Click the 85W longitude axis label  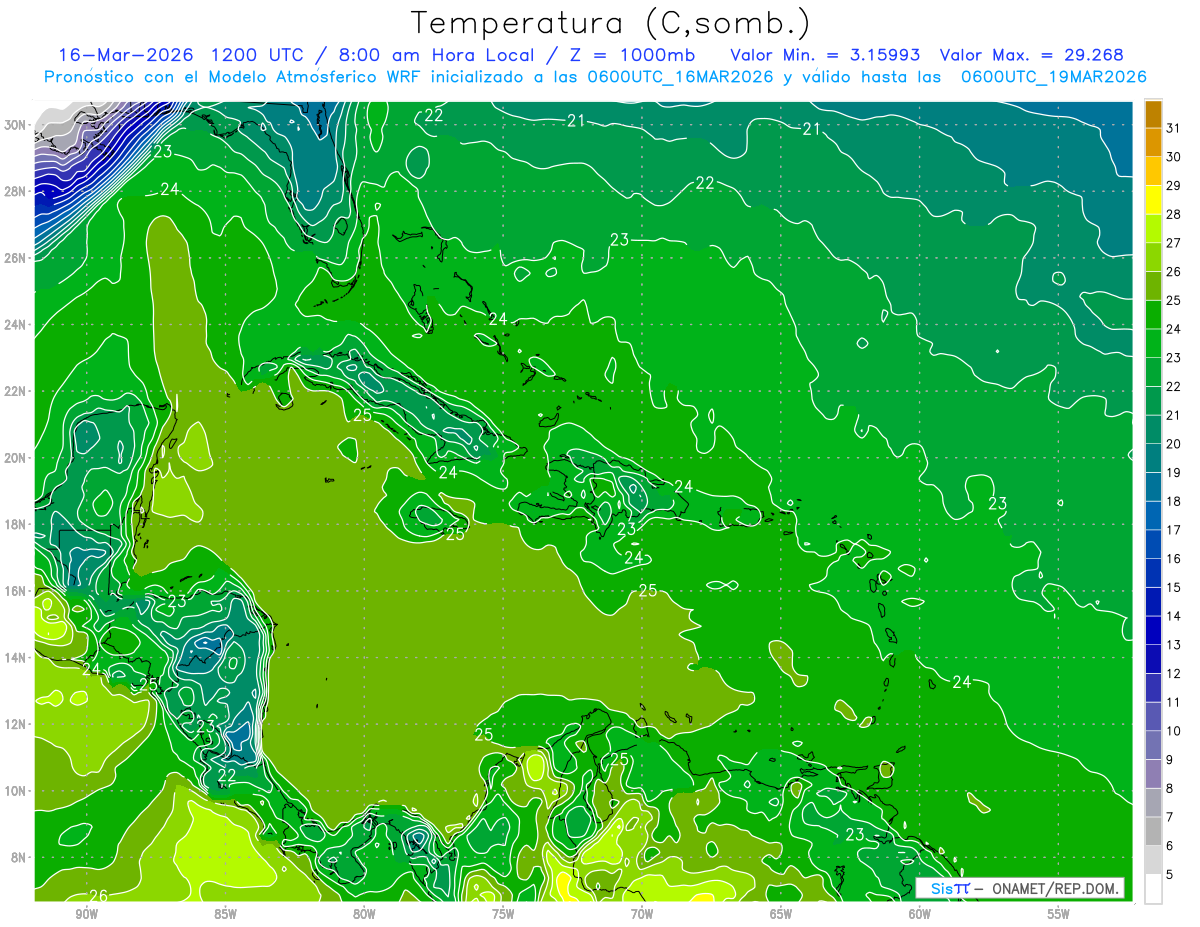[x=225, y=914]
